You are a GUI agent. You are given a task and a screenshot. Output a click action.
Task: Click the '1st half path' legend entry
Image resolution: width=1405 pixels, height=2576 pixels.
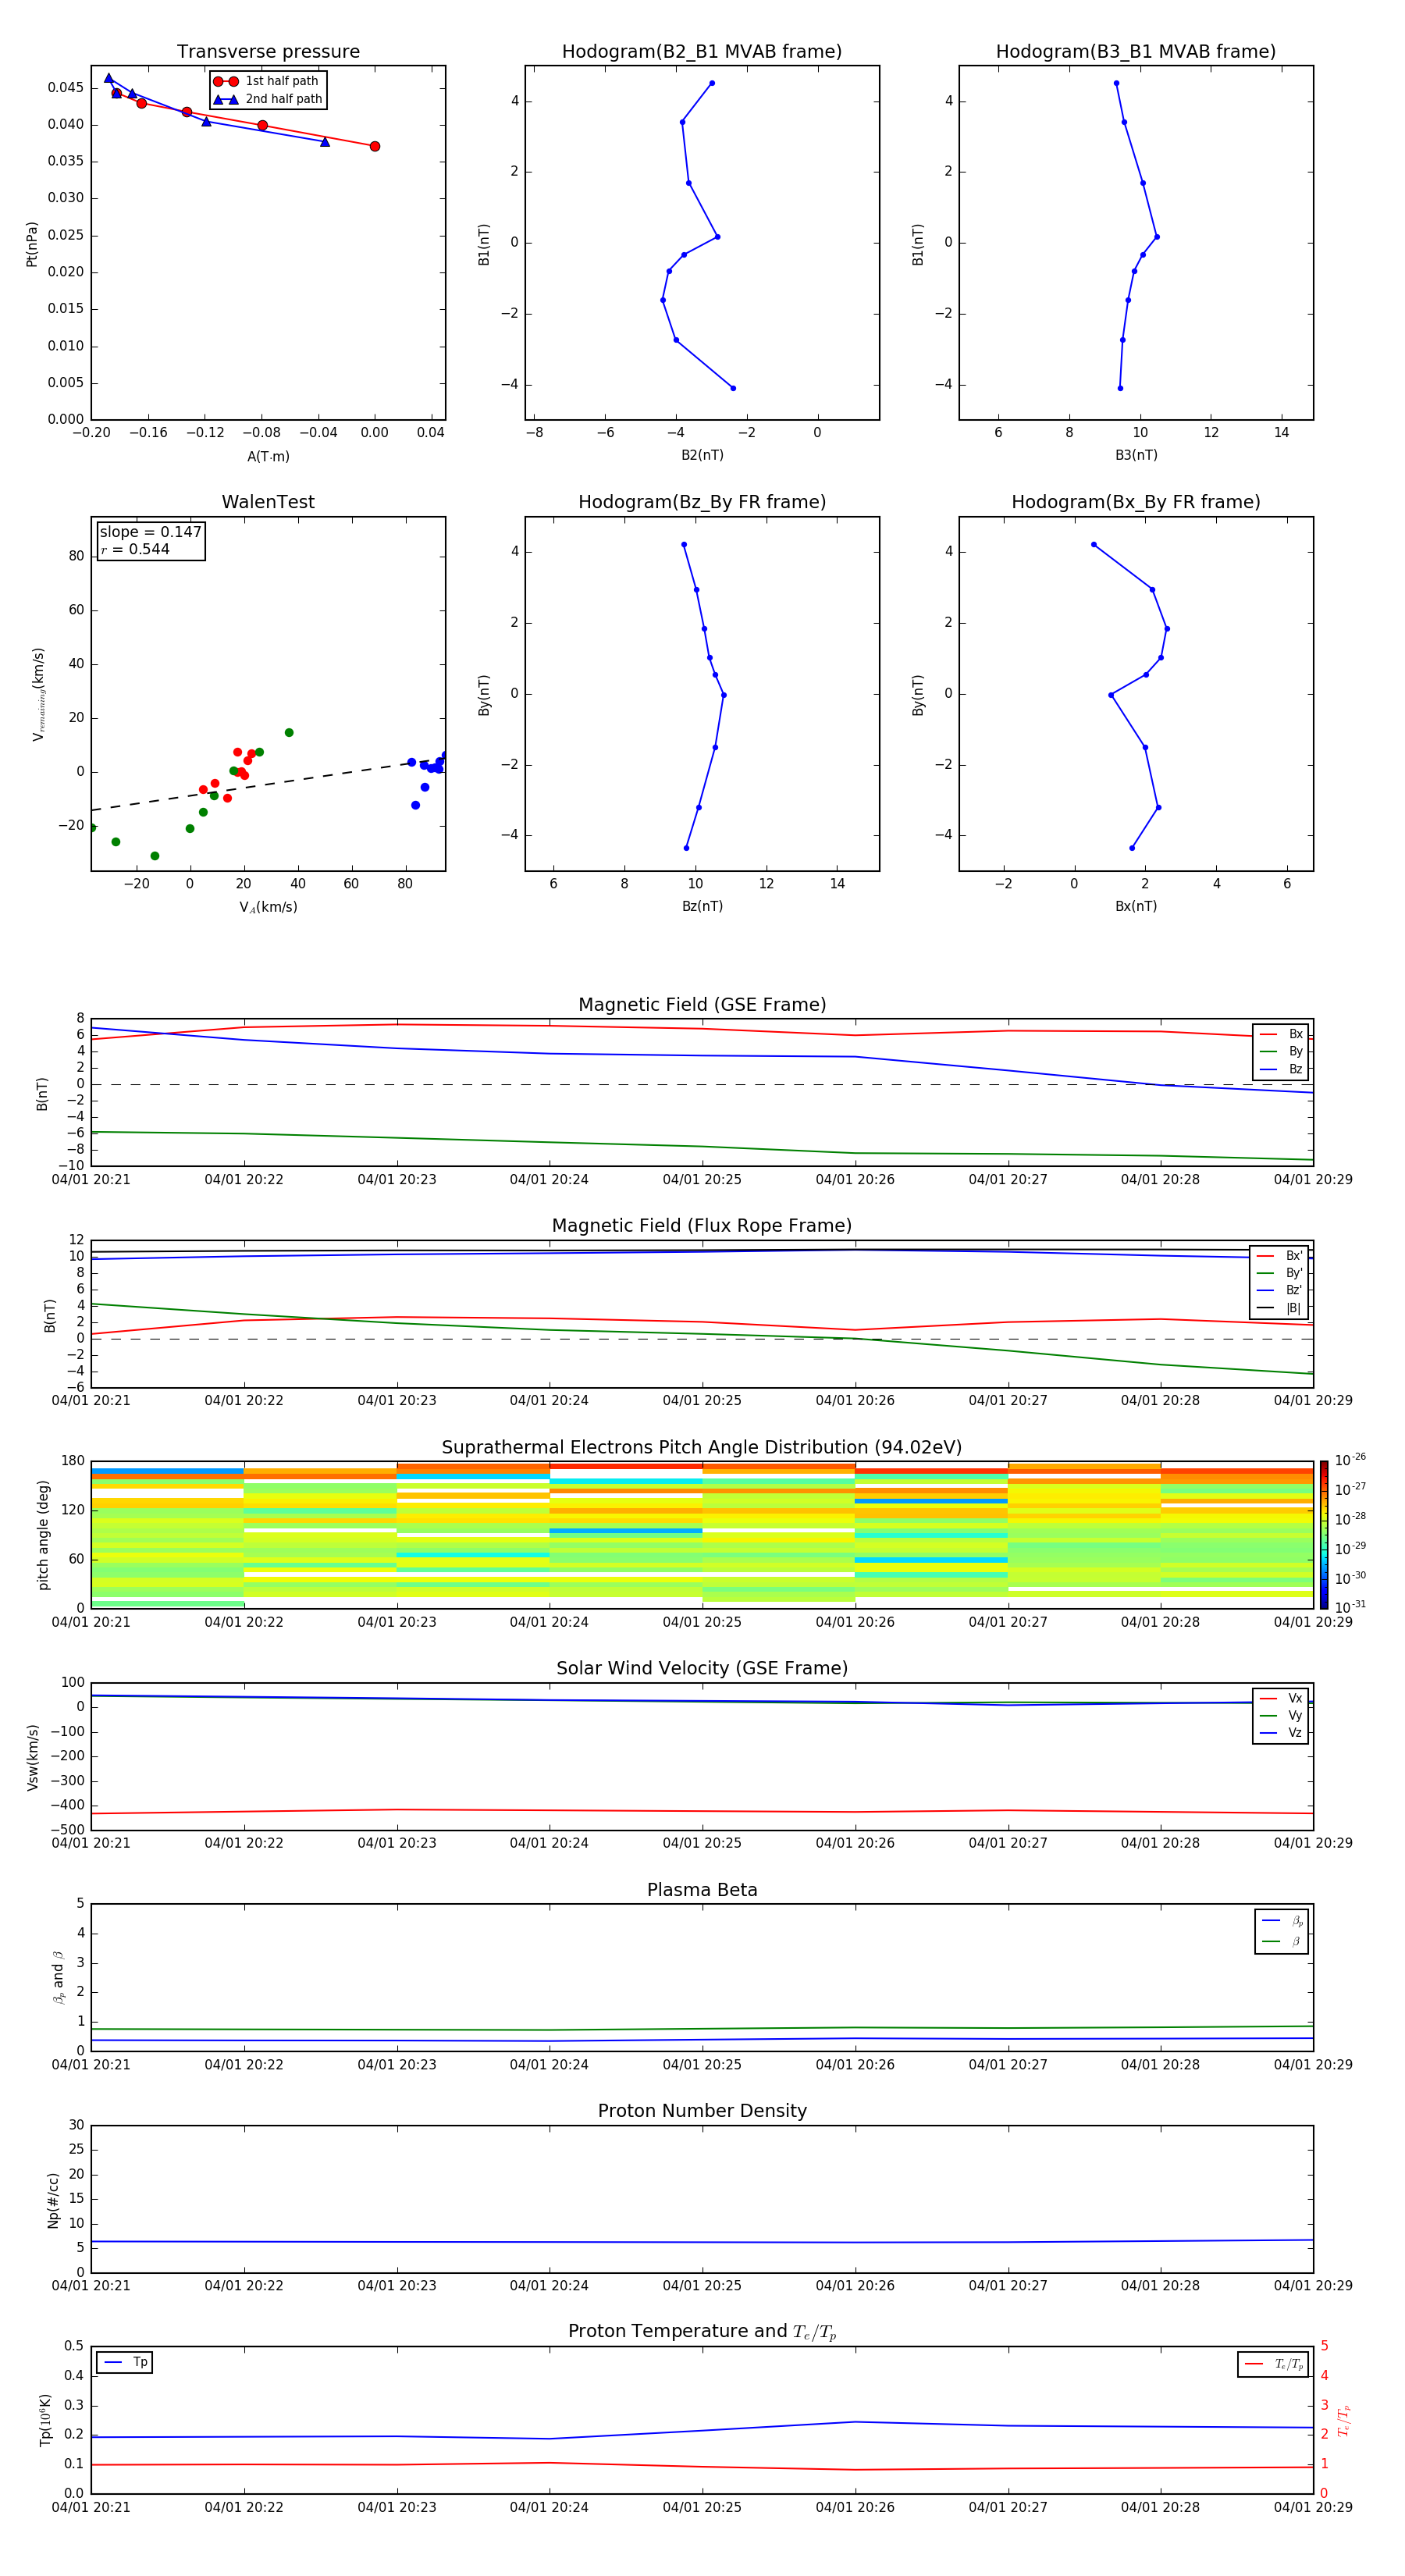[x=266, y=81]
